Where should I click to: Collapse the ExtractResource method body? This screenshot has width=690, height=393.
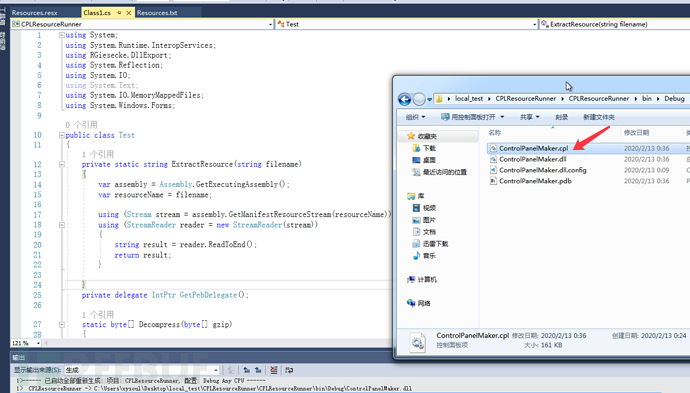62,164
